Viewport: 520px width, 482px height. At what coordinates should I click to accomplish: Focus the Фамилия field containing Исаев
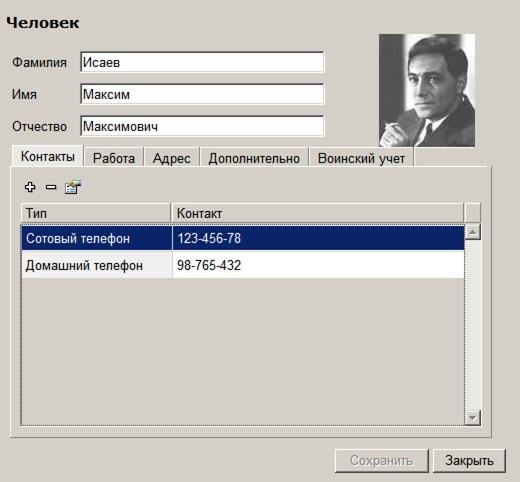[x=202, y=62]
